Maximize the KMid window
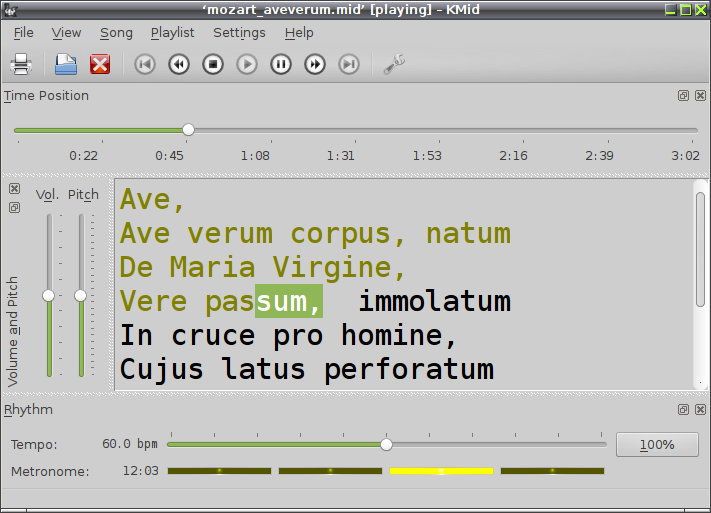Viewport: 711px width, 513px height. coord(686,10)
